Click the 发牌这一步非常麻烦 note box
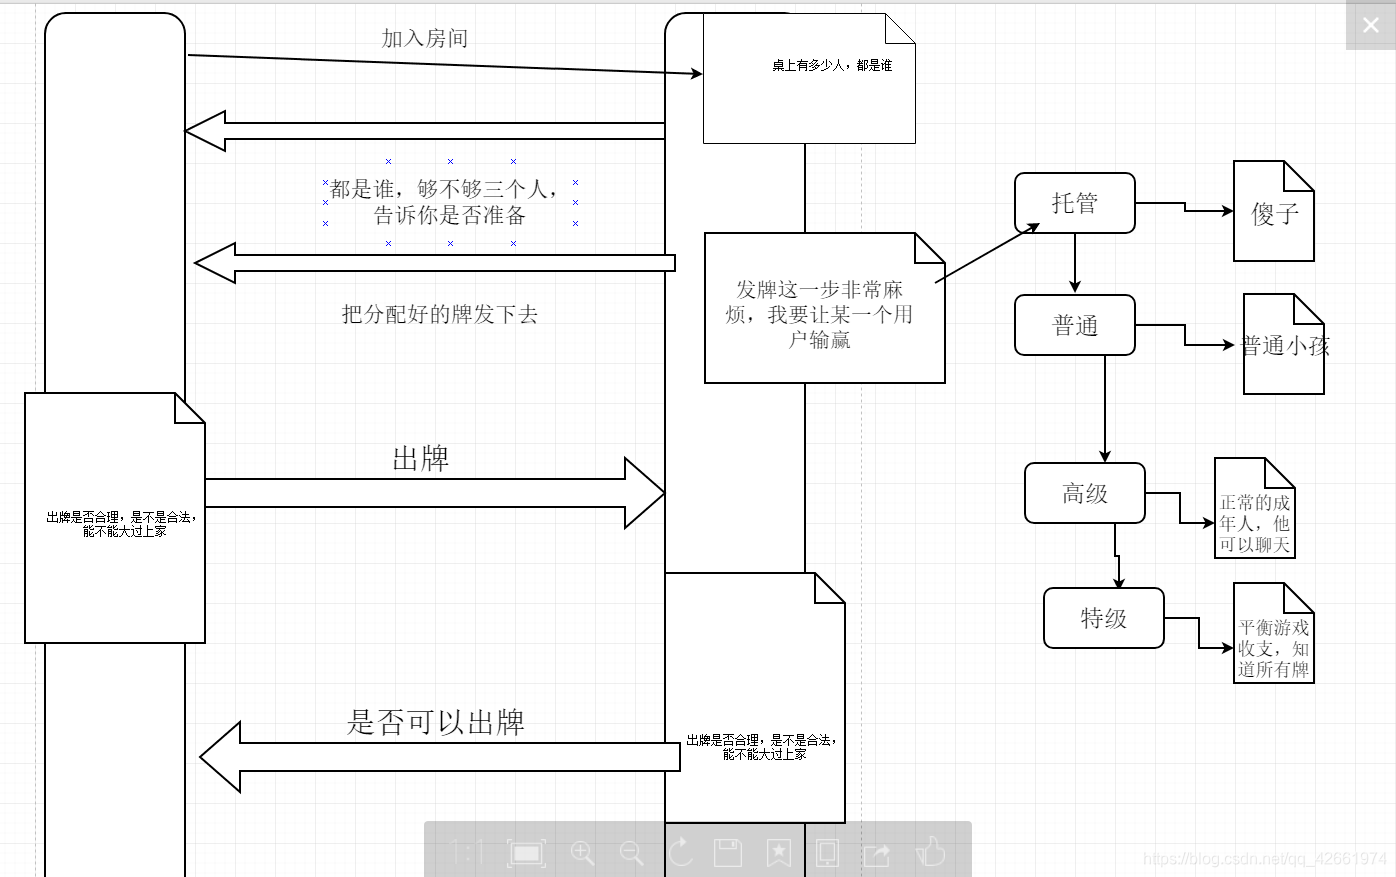 (825, 308)
